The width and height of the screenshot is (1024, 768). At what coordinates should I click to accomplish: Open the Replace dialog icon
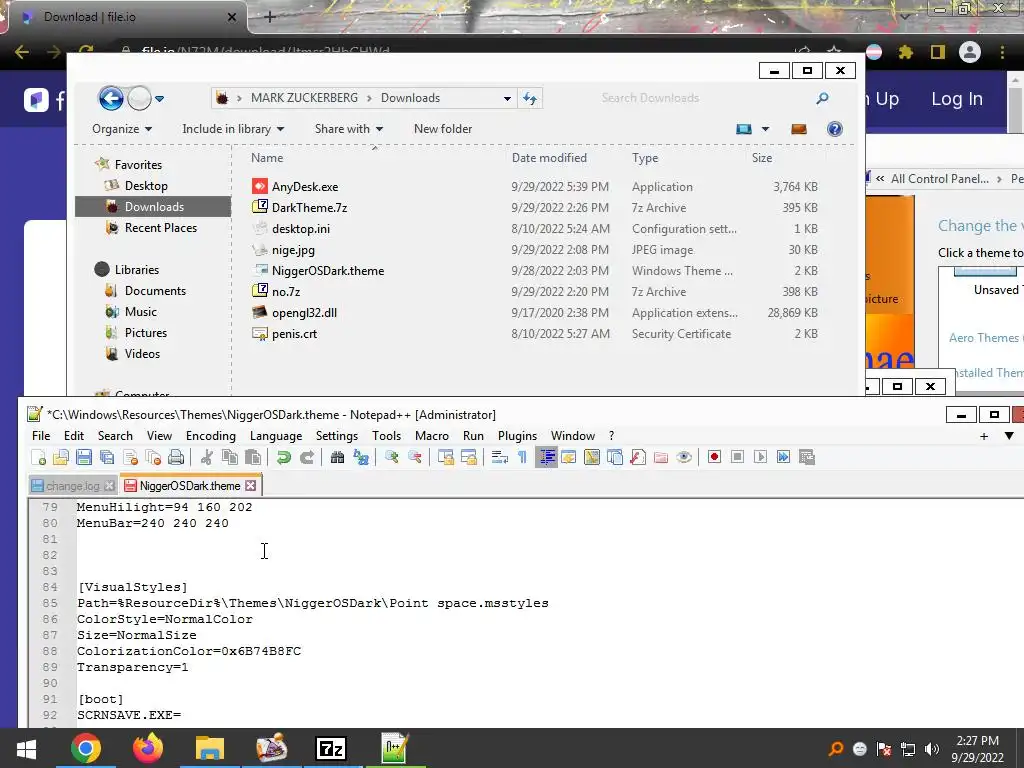(x=360, y=457)
